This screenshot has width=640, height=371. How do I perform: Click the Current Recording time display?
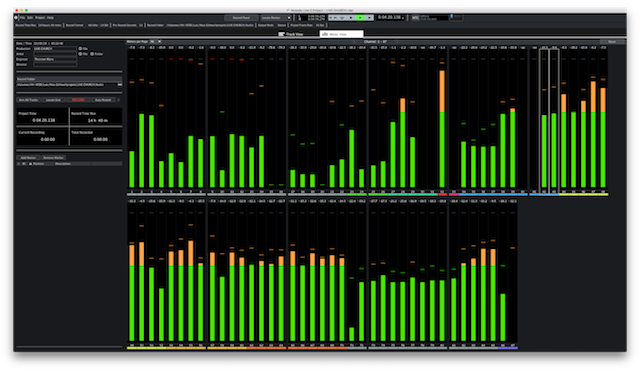click(x=42, y=136)
